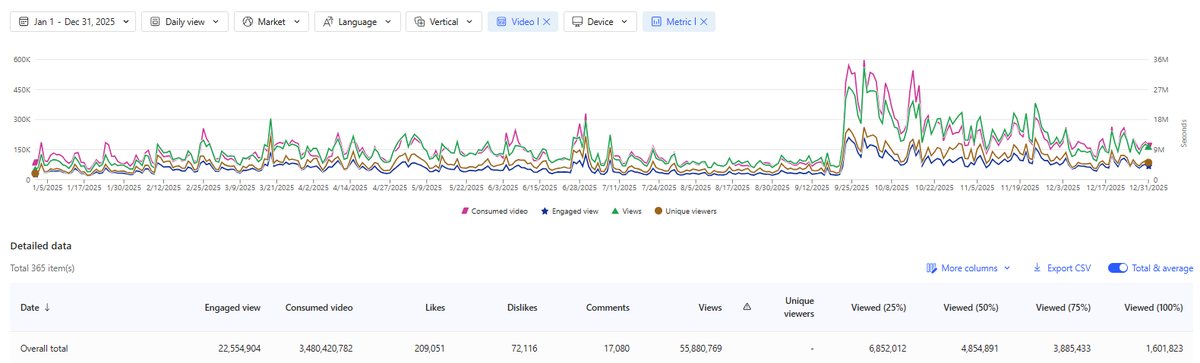Select the Viewed (75%) total 3,885,433
Viewport: 1200px width, 363px height.
pos(1071,348)
